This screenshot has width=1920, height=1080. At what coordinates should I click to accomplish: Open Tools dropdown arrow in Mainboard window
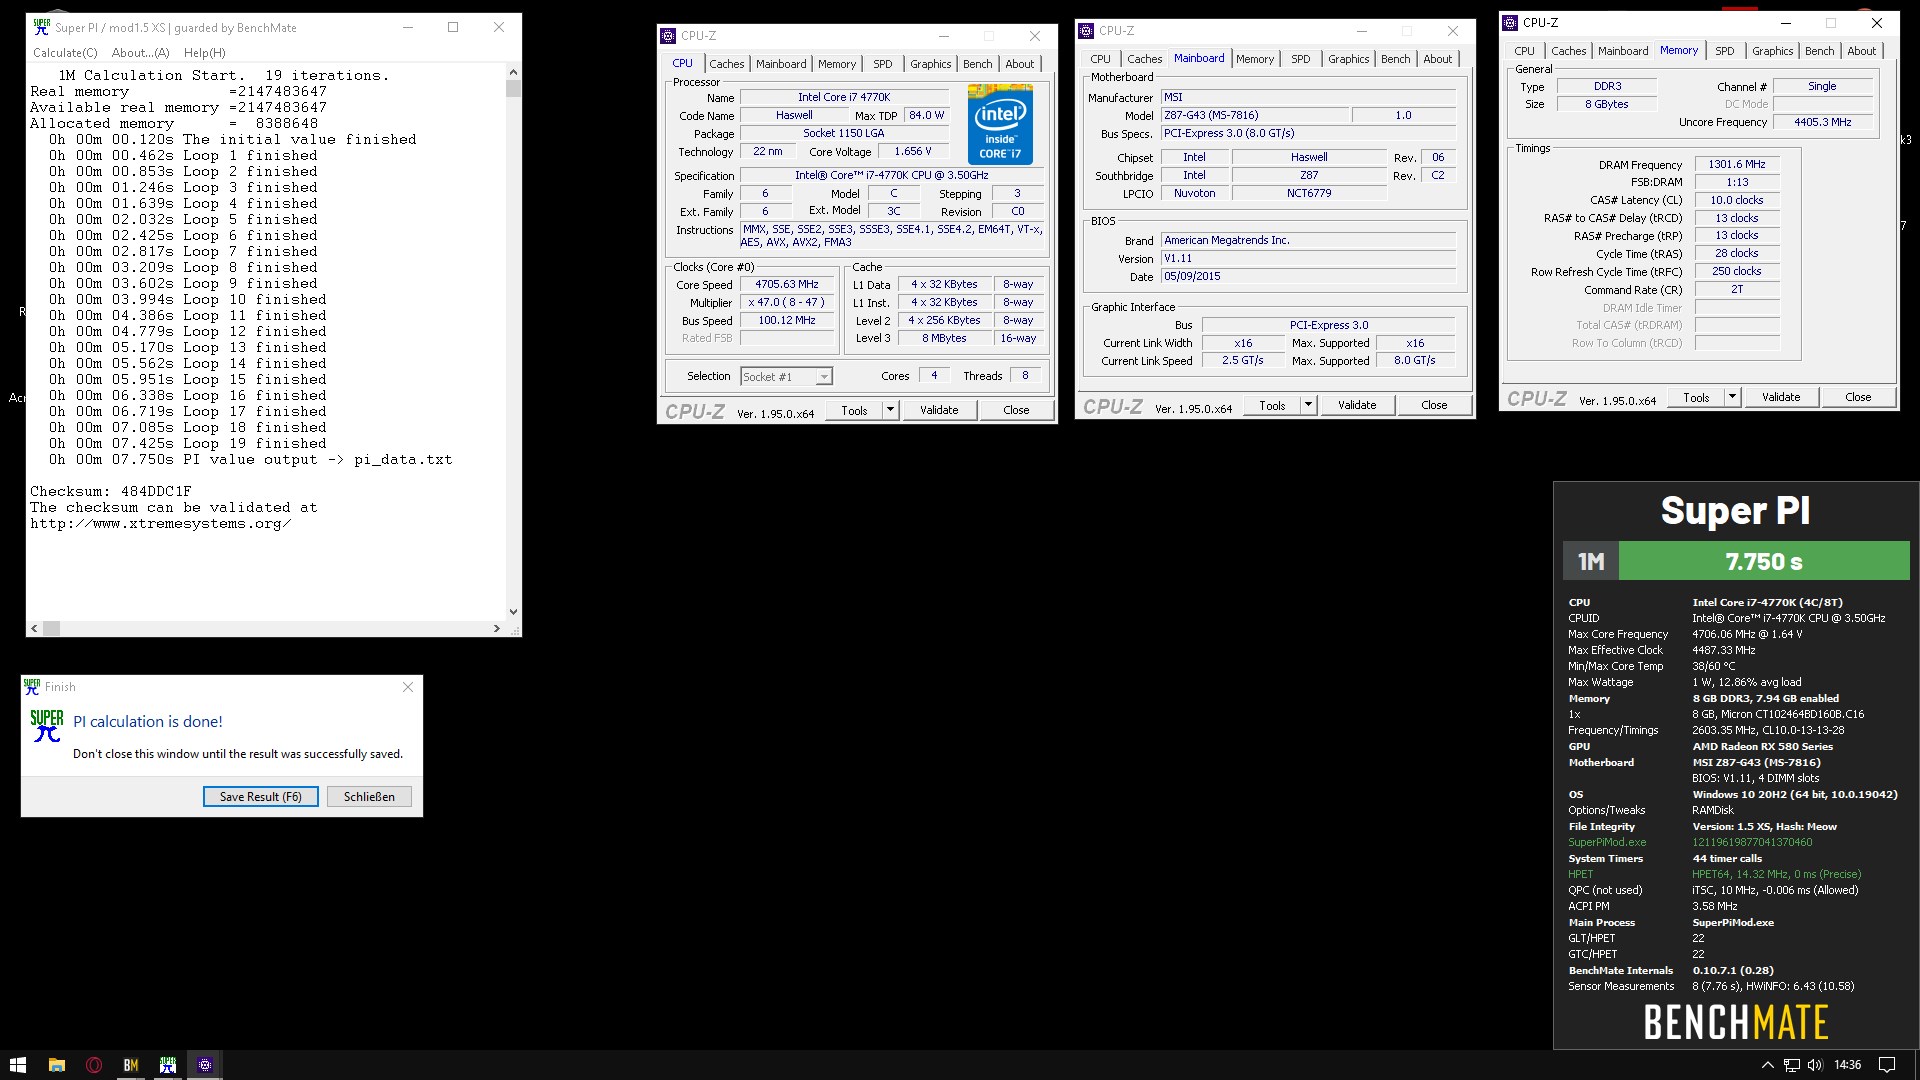(1308, 405)
